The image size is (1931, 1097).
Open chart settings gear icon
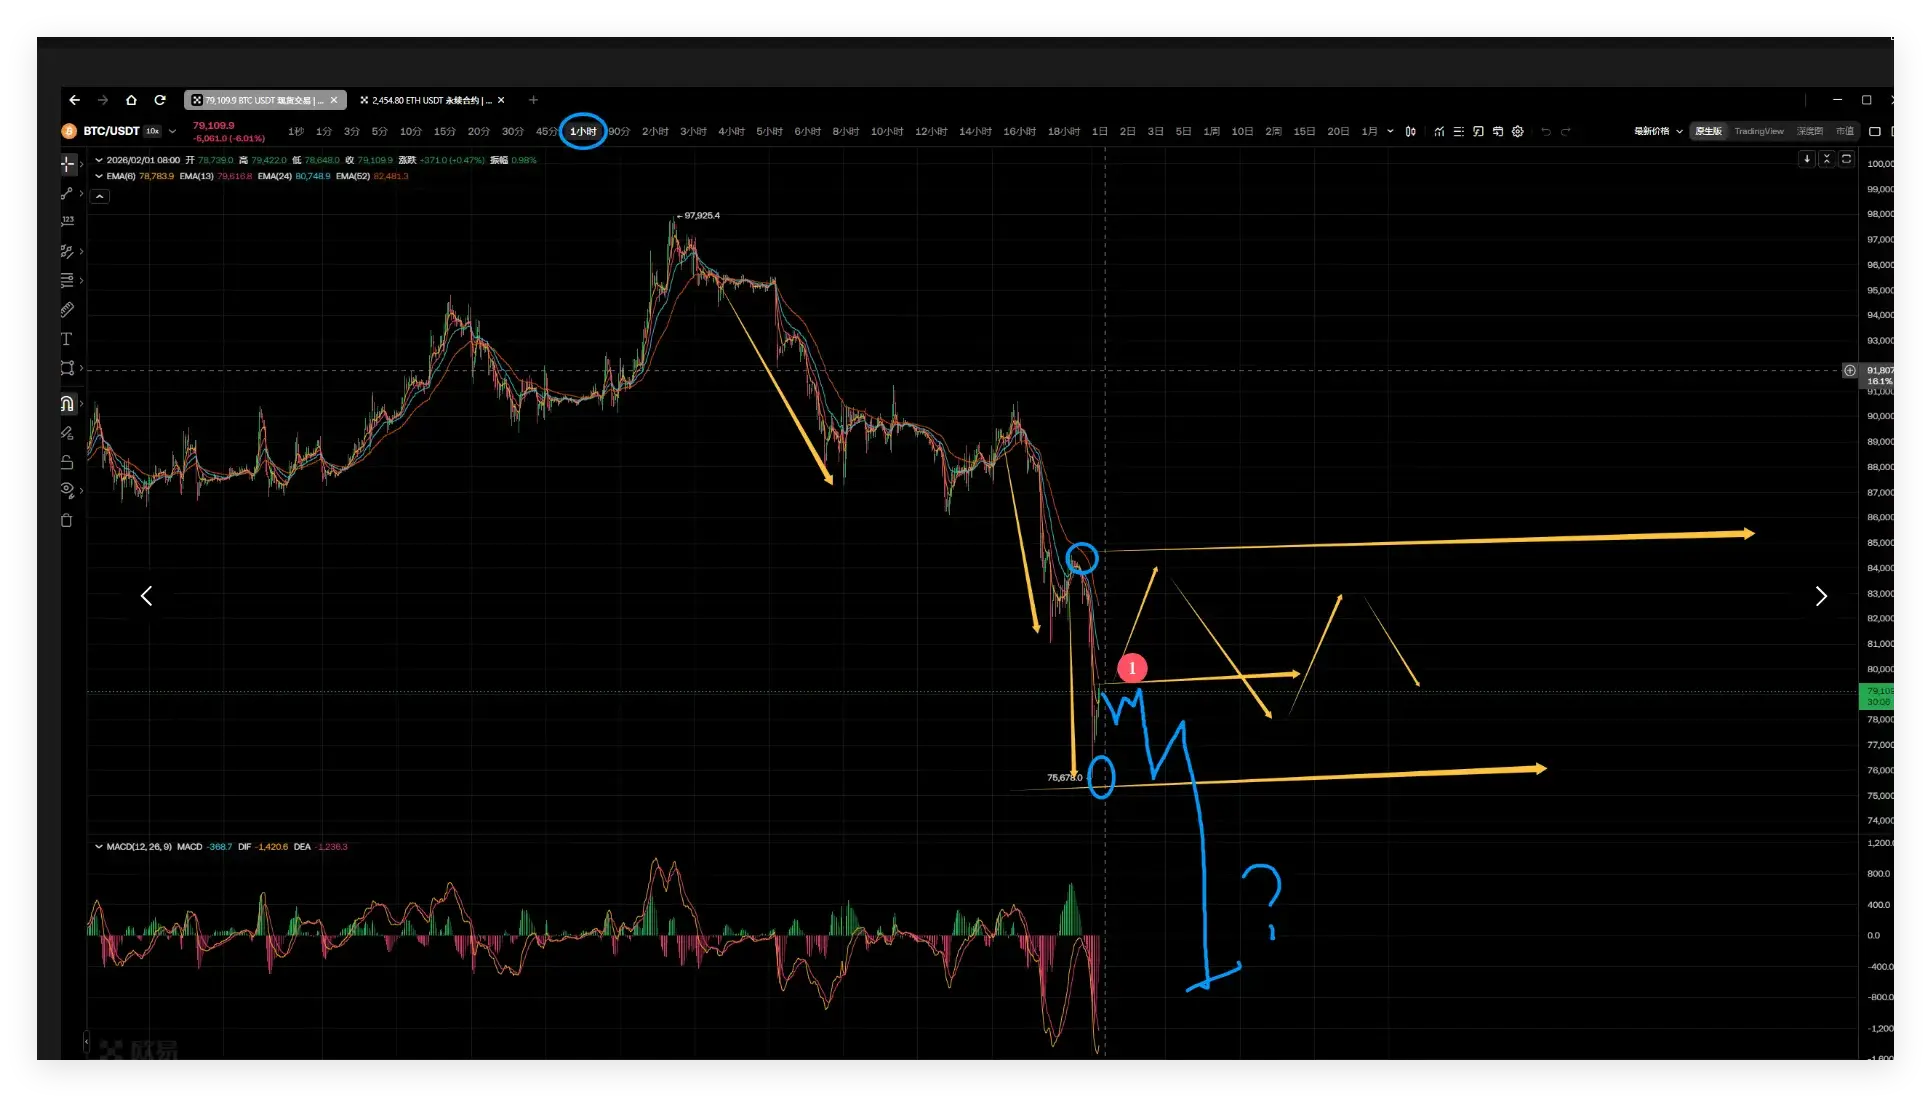click(1517, 131)
